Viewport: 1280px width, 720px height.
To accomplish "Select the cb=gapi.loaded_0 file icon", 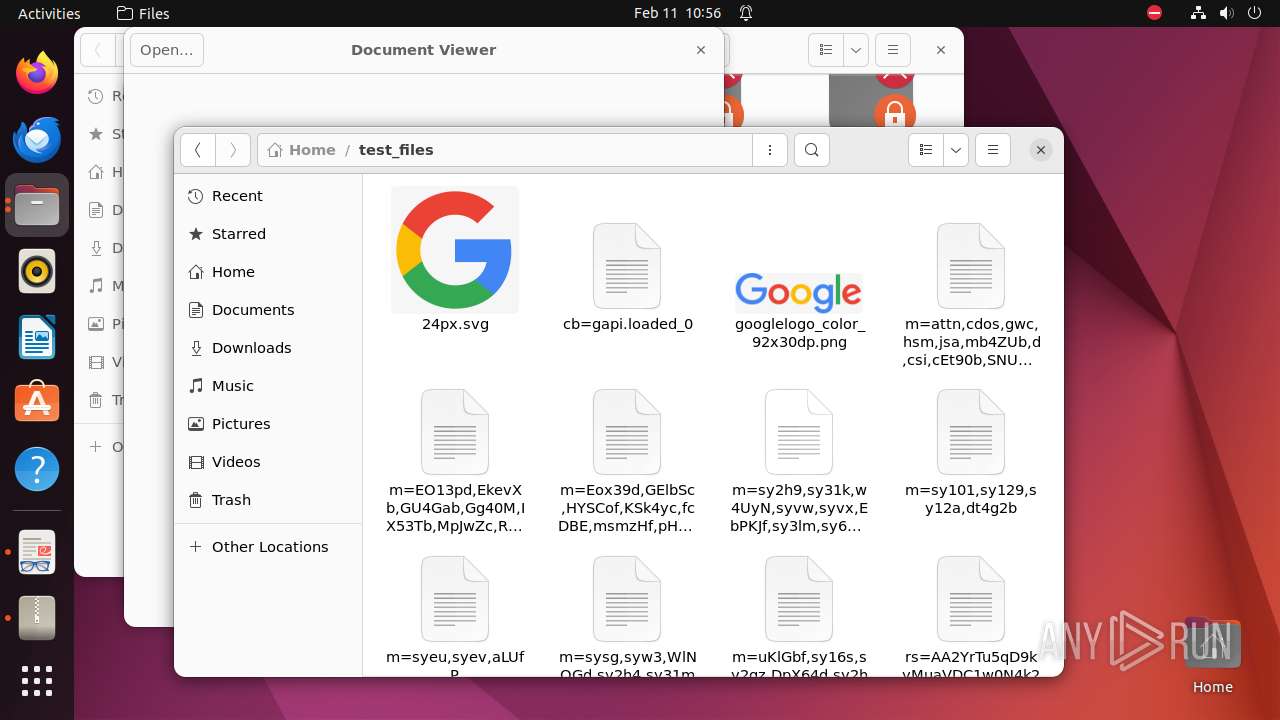I will (x=627, y=266).
